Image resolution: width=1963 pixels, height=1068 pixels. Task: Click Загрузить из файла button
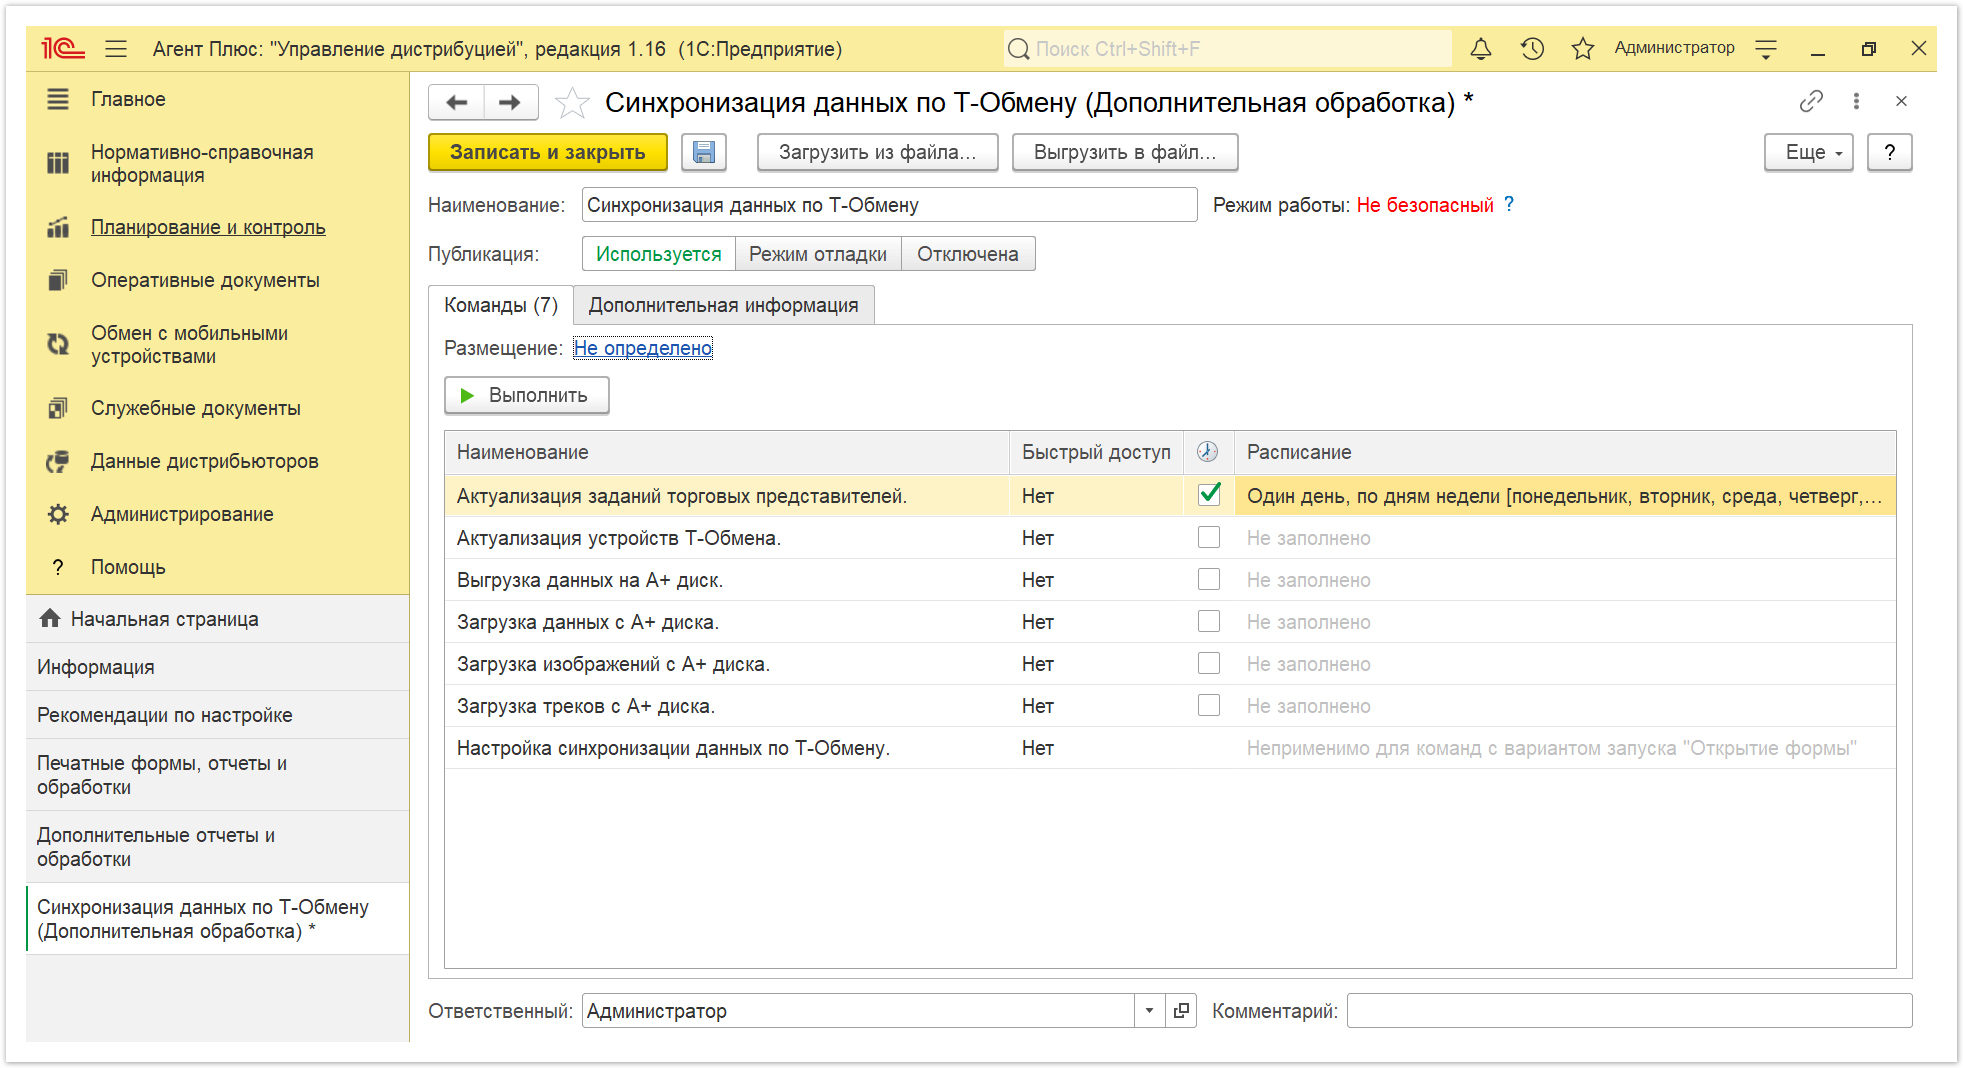point(877,152)
